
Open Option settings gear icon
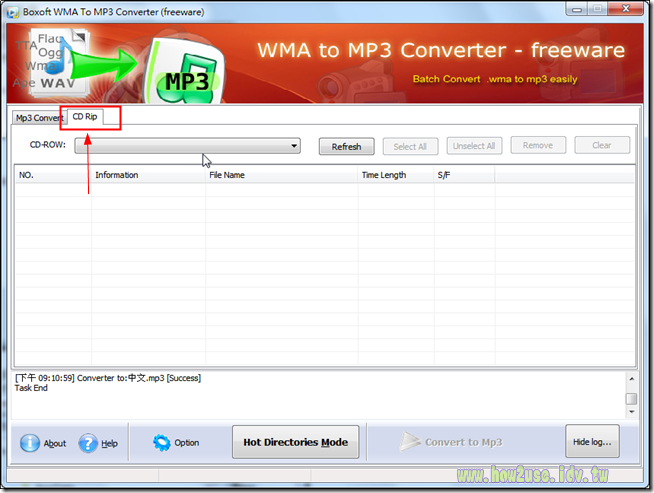click(162, 443)
